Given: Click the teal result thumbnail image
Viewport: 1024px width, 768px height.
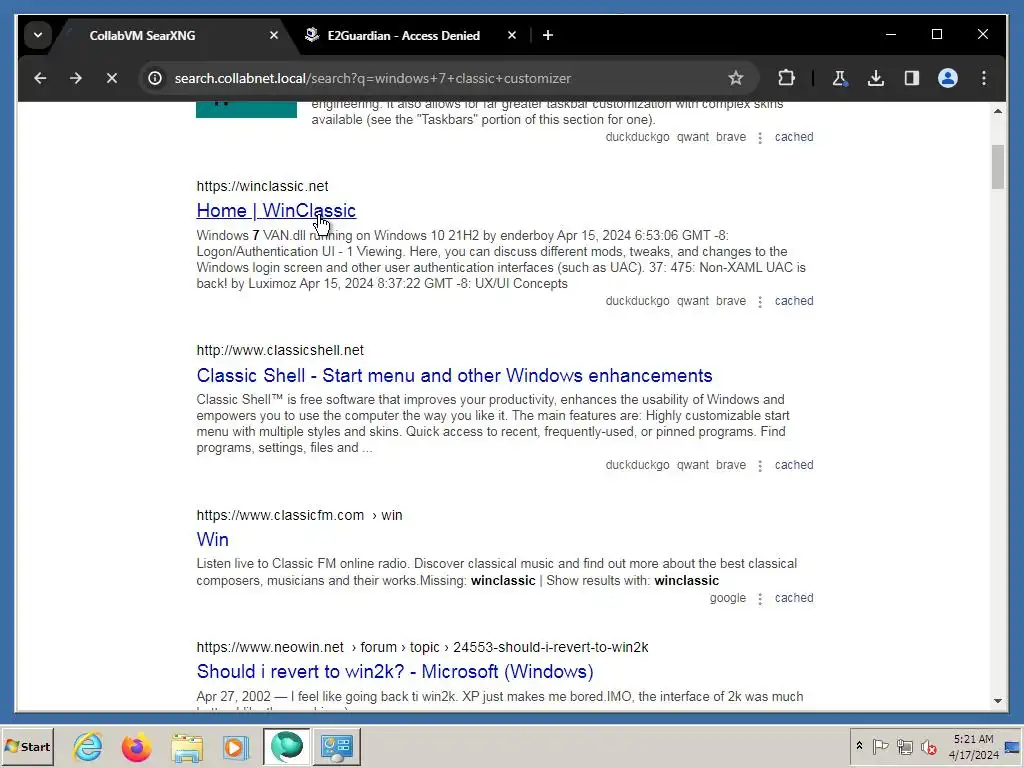Looking at the screenshot, I should (x=246, y=110).
